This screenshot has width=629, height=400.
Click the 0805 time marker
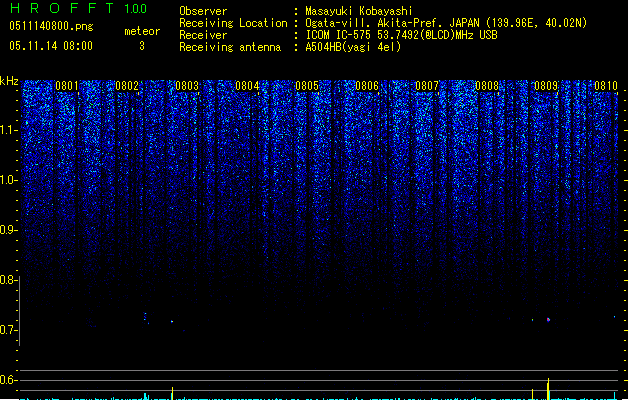[x=307, y=86]
